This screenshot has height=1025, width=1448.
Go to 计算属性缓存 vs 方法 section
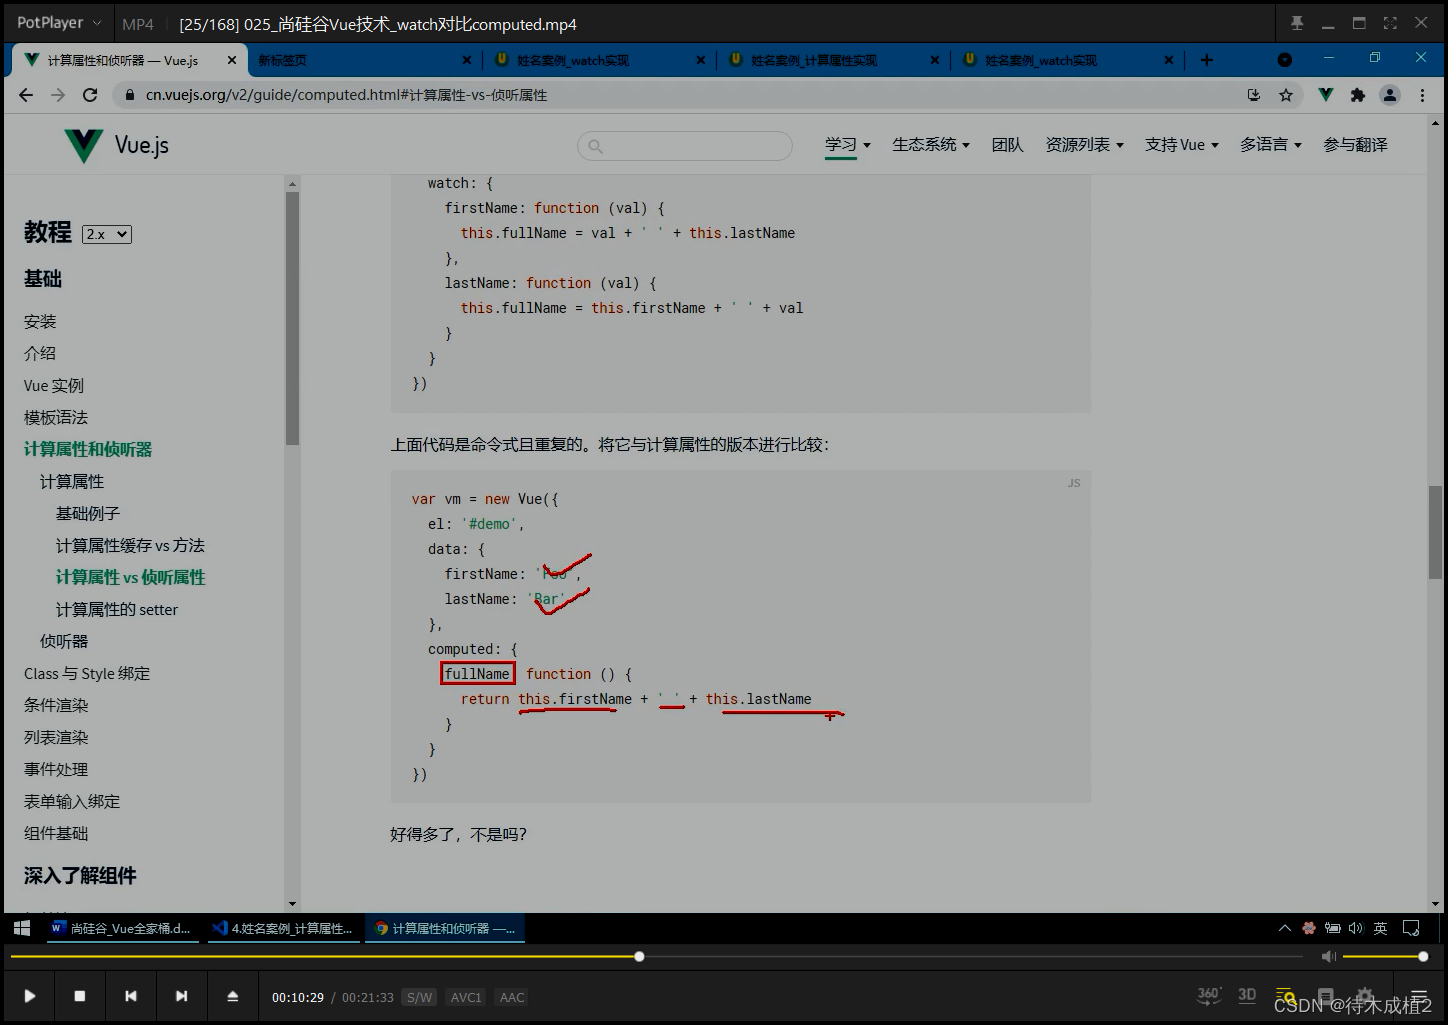point(130,545)
